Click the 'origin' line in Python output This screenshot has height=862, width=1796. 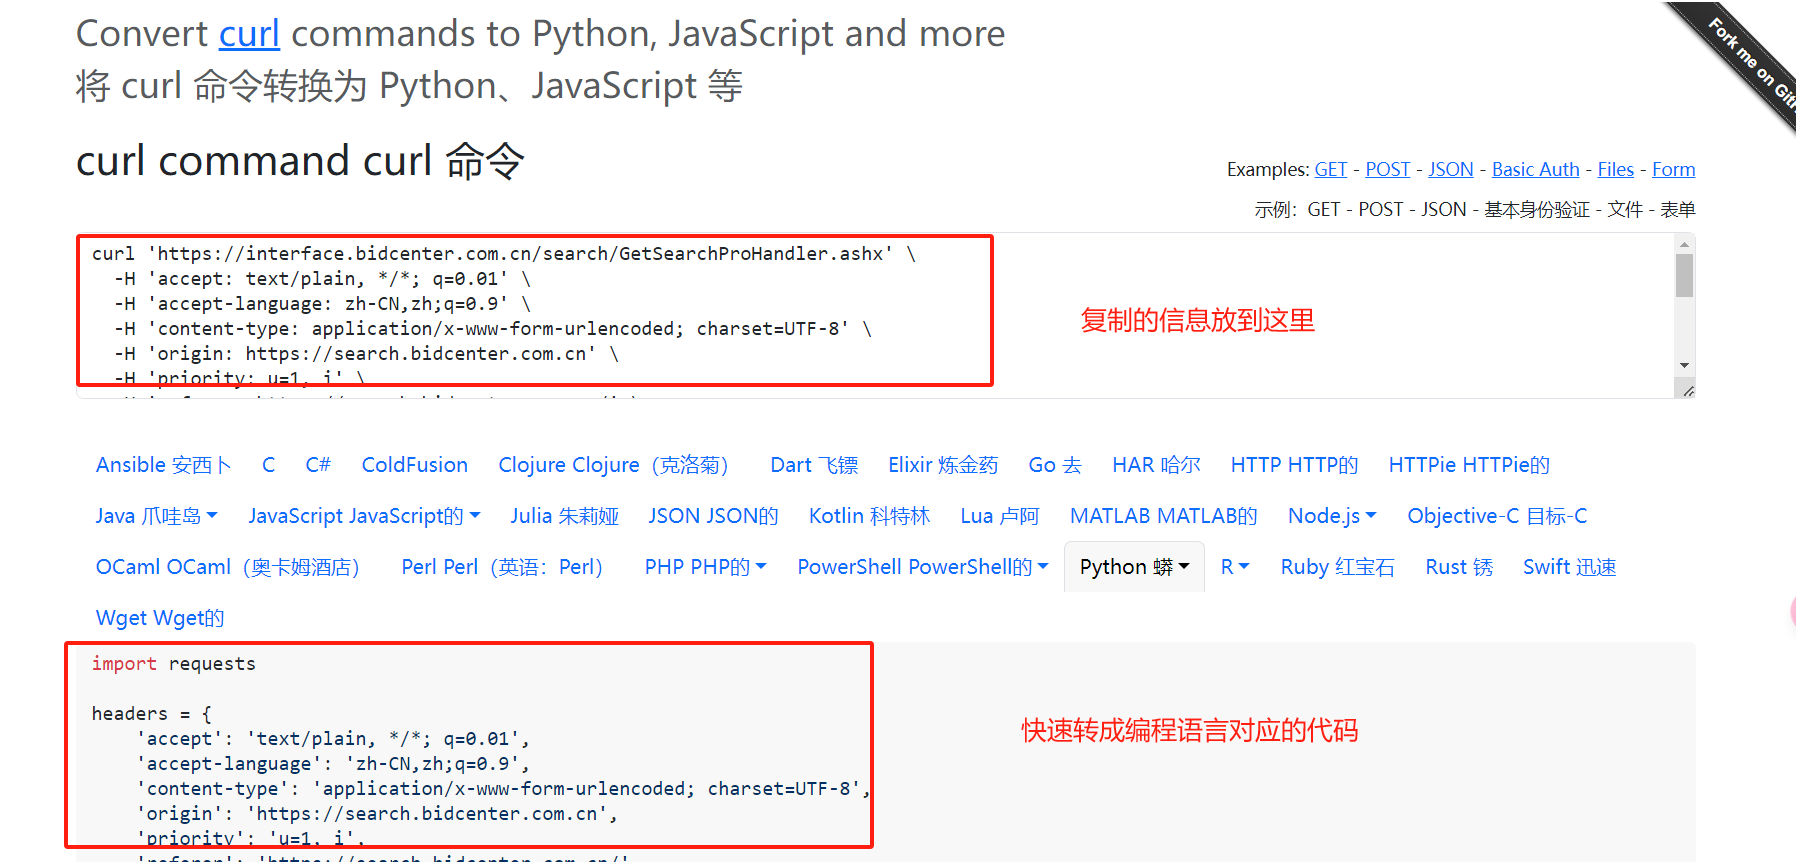point(376,814)
